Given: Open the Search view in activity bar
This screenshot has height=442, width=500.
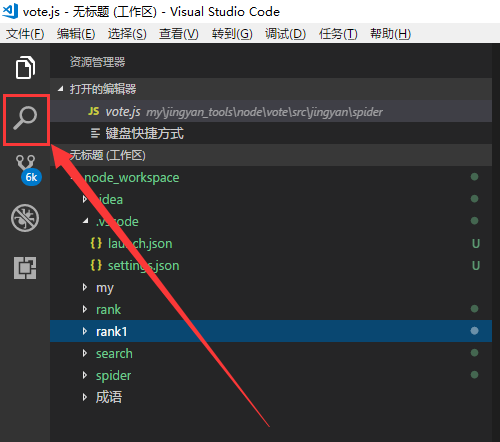Looking at the screenshot, I should pos(25,118).
